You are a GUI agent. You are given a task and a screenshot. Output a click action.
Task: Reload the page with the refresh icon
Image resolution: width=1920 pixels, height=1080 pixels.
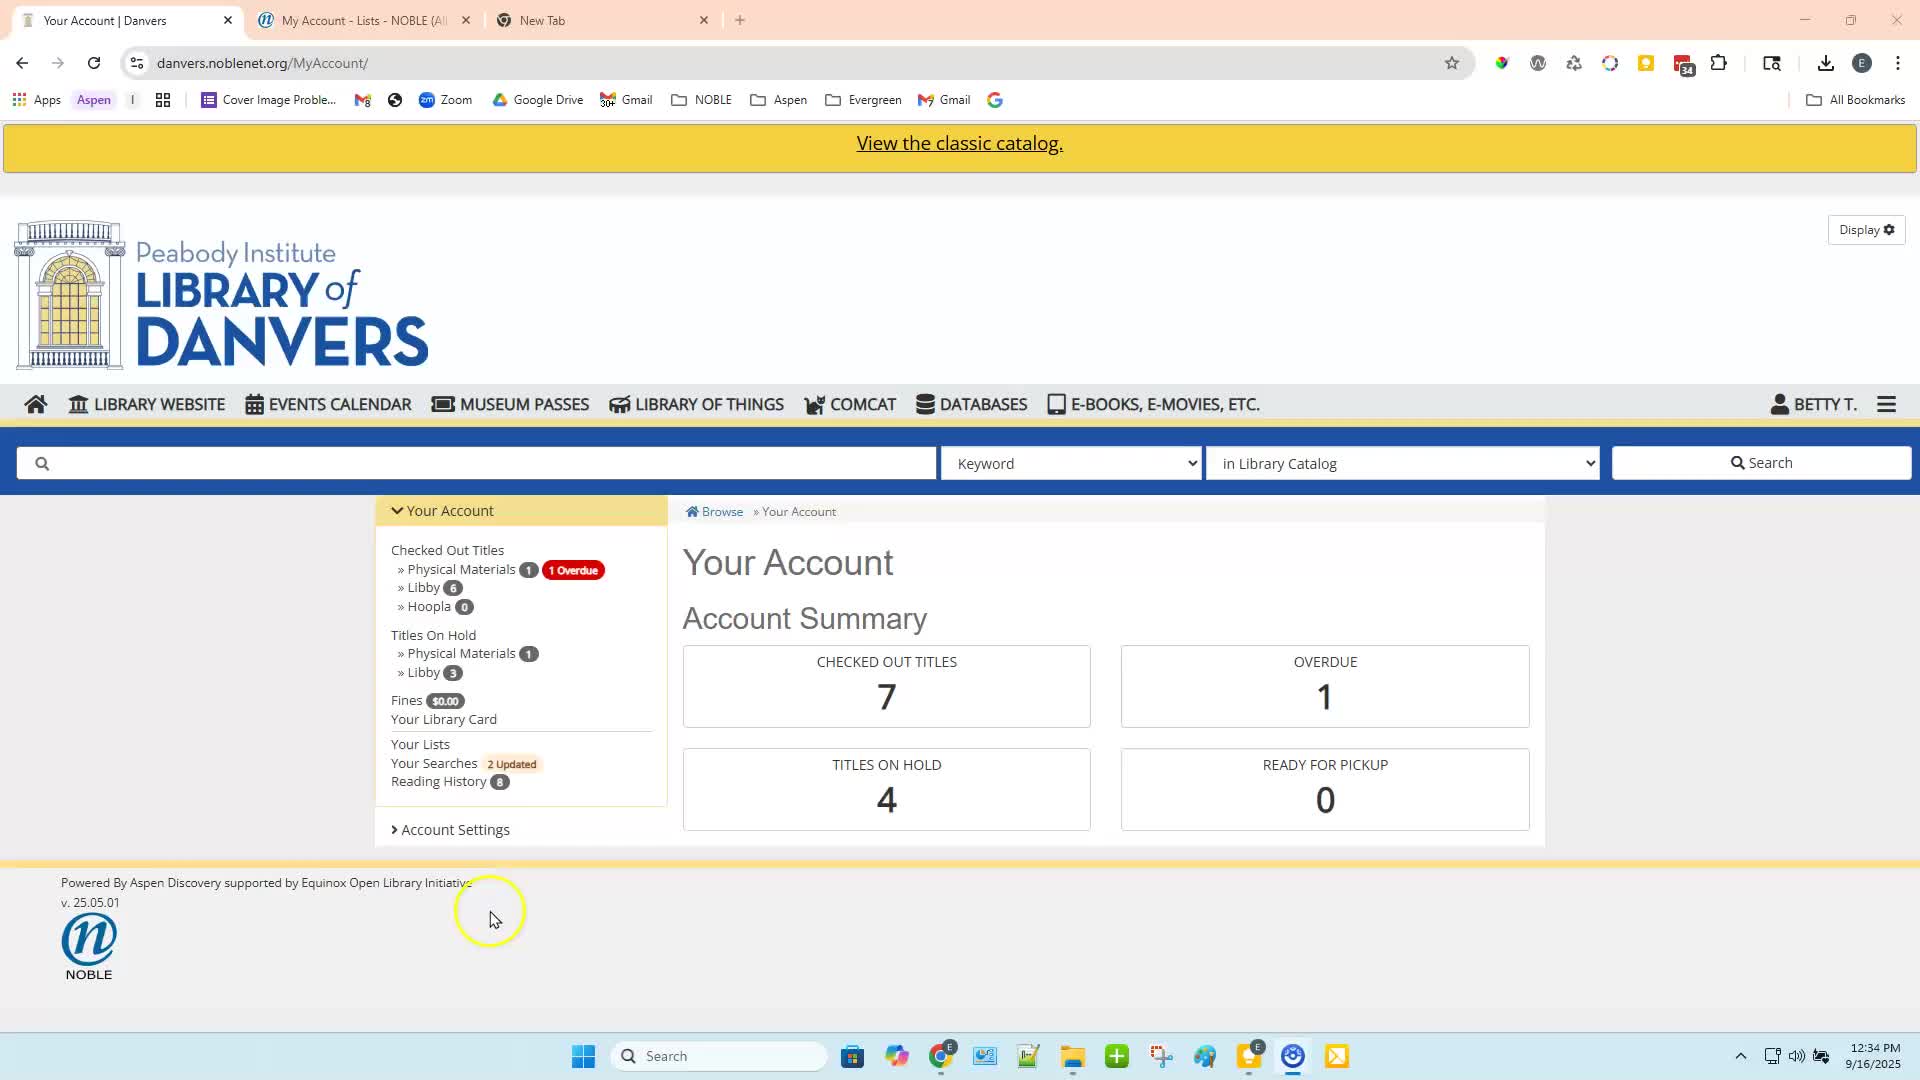point(94,63)
